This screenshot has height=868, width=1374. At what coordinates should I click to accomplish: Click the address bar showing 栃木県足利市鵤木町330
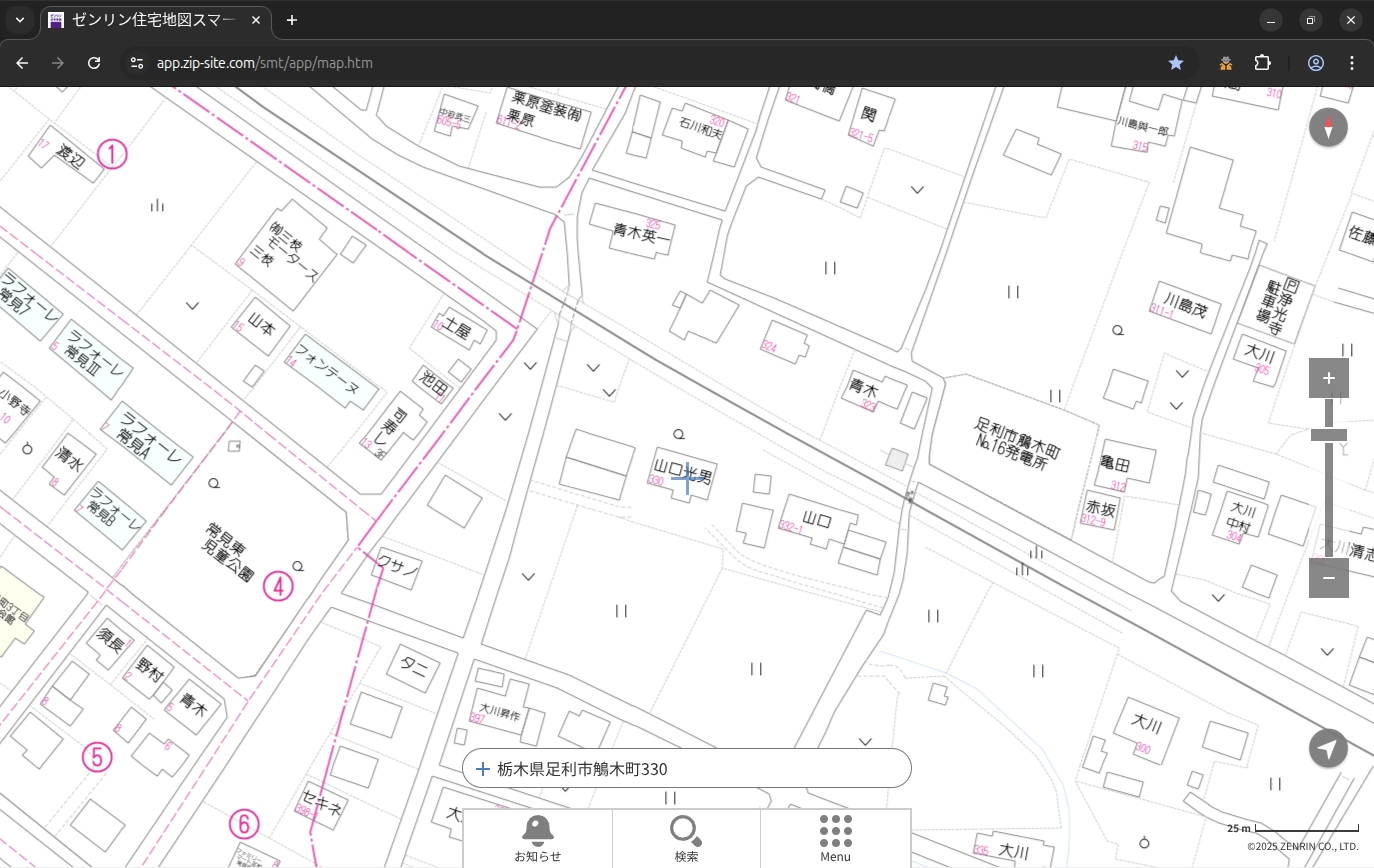686,769
